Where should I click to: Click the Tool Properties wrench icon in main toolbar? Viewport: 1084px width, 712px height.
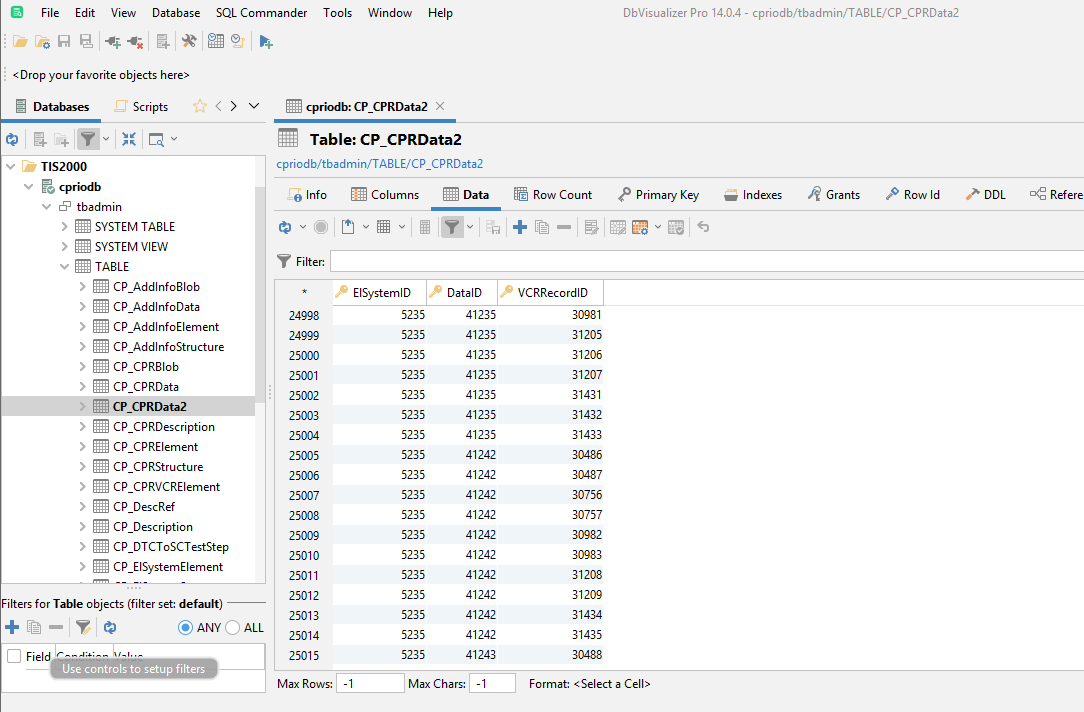(x=189, y=41)
